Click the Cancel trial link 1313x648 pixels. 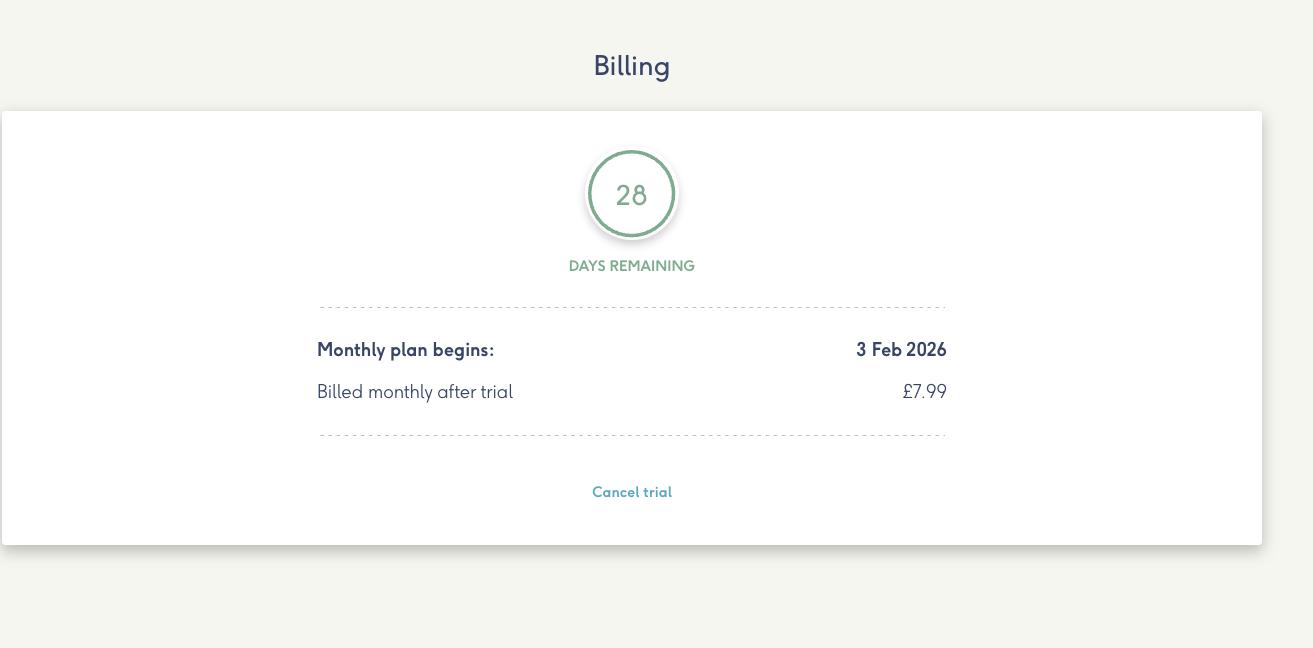point(631,492)
